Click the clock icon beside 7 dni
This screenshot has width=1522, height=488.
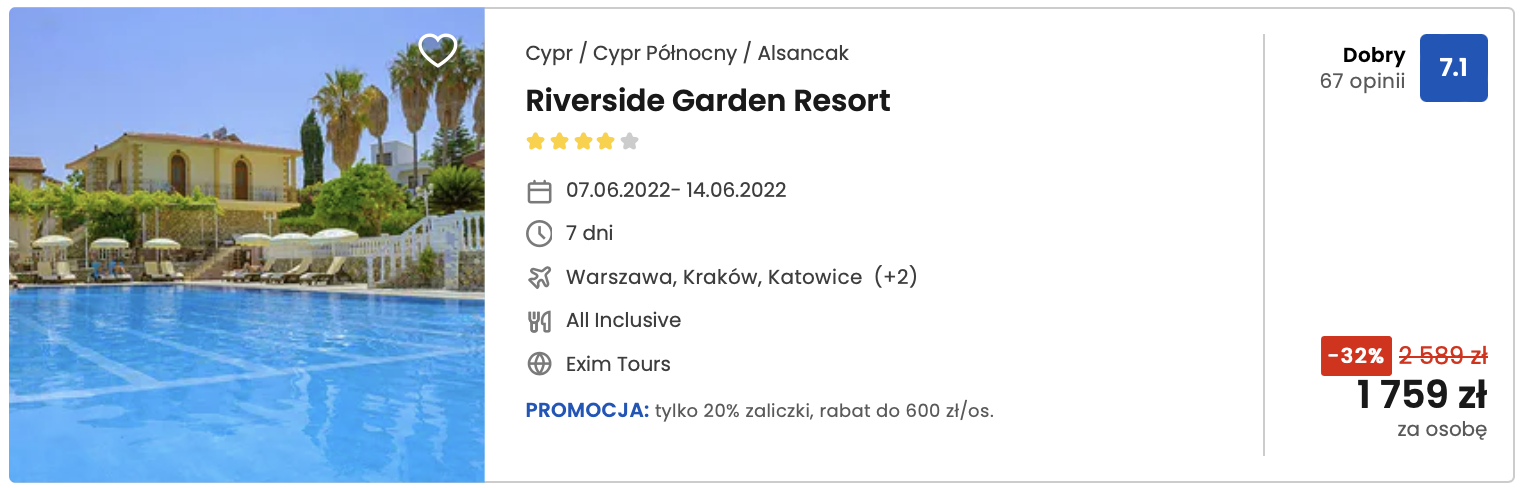coord(539,234)
